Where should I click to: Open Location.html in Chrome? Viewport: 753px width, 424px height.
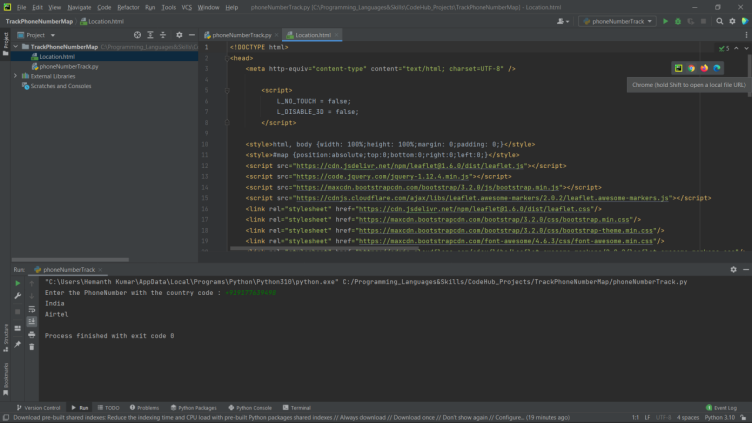point(691,68)
